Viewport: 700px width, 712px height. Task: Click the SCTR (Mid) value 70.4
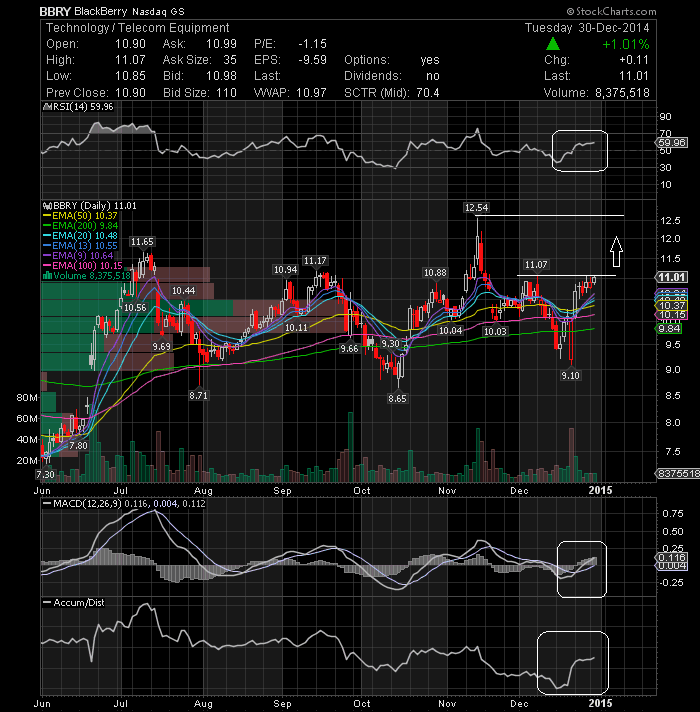(428, 93)
